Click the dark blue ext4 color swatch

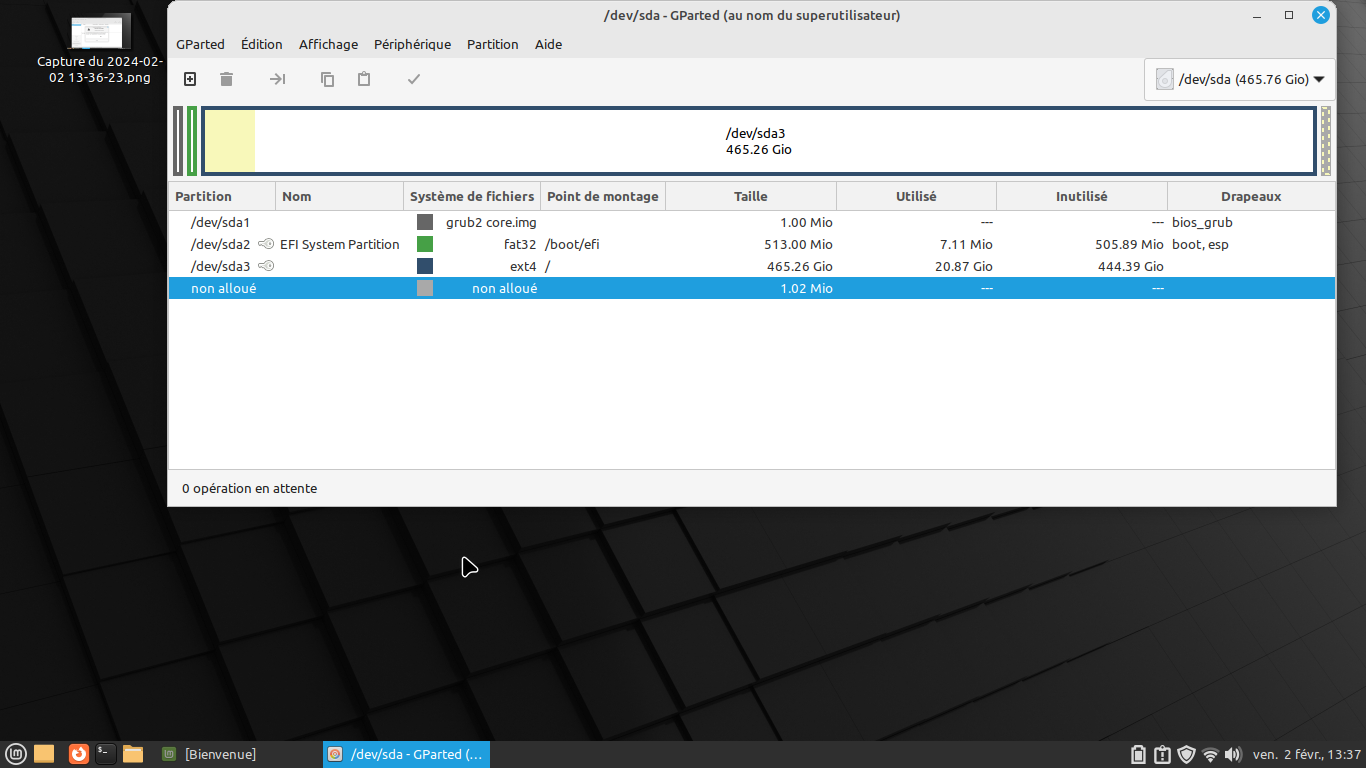pyautogui.click(x=425, y=266)
